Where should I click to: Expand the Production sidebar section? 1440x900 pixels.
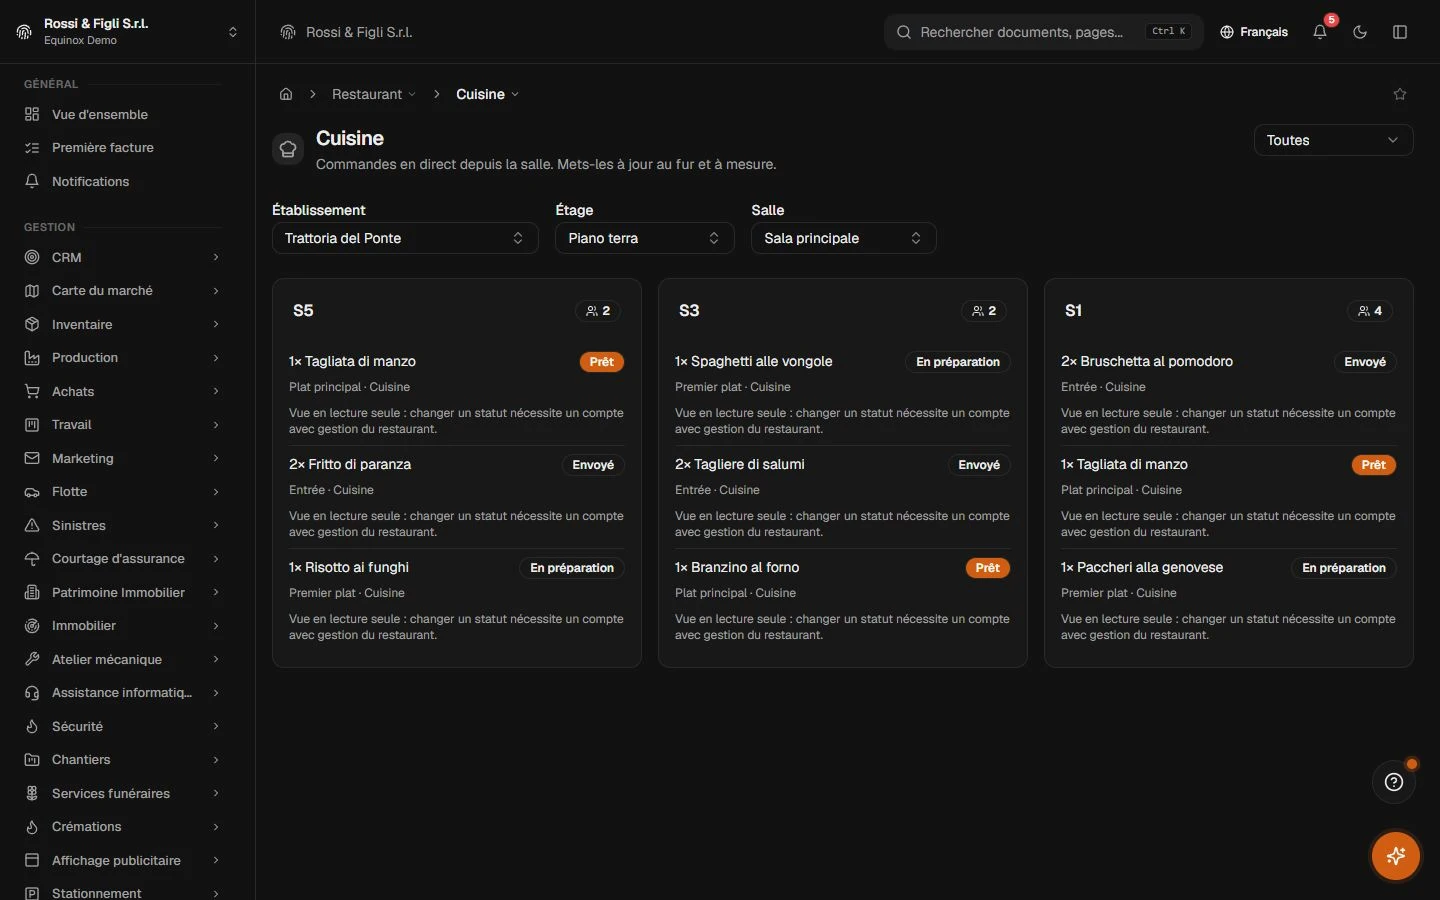(123, 358)
